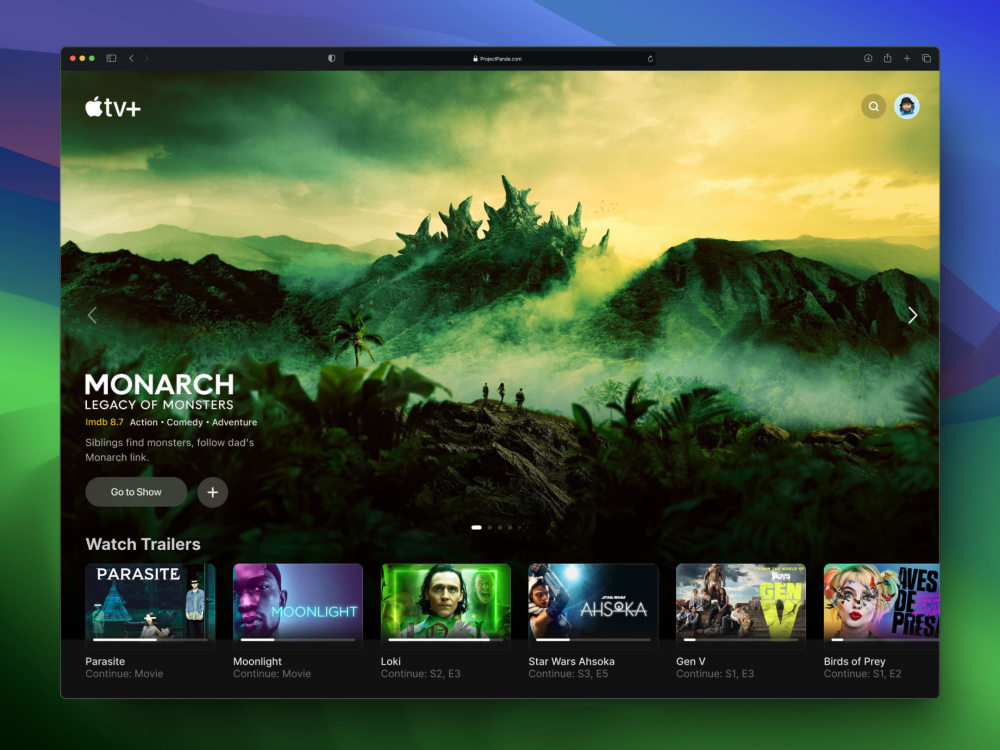Click 'Continue: S2, E3' under Loki

click(420, 673)
